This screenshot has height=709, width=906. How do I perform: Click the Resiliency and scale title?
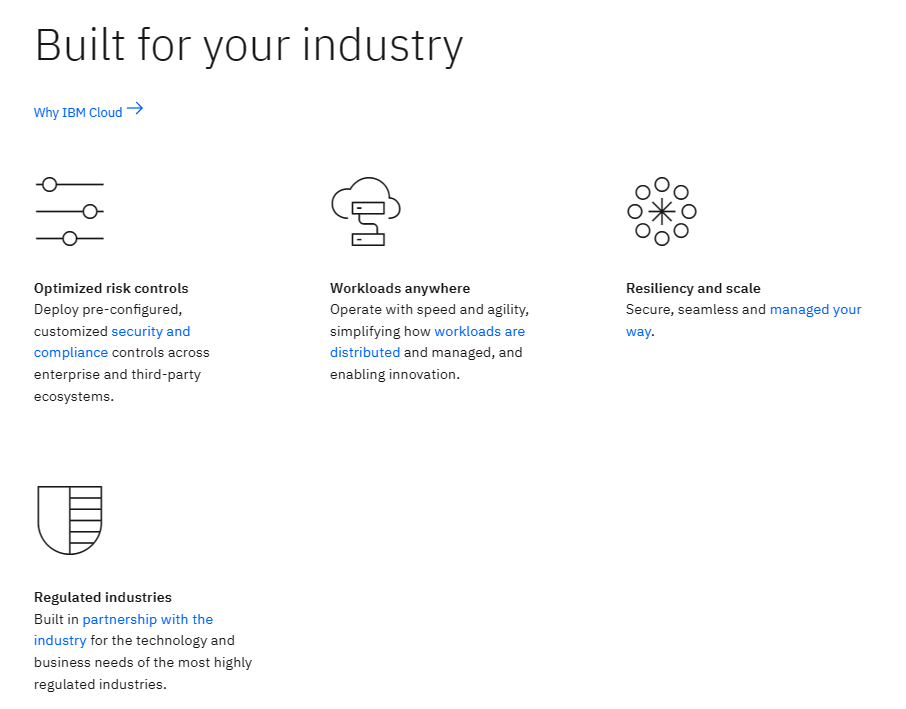click(693, 288)
